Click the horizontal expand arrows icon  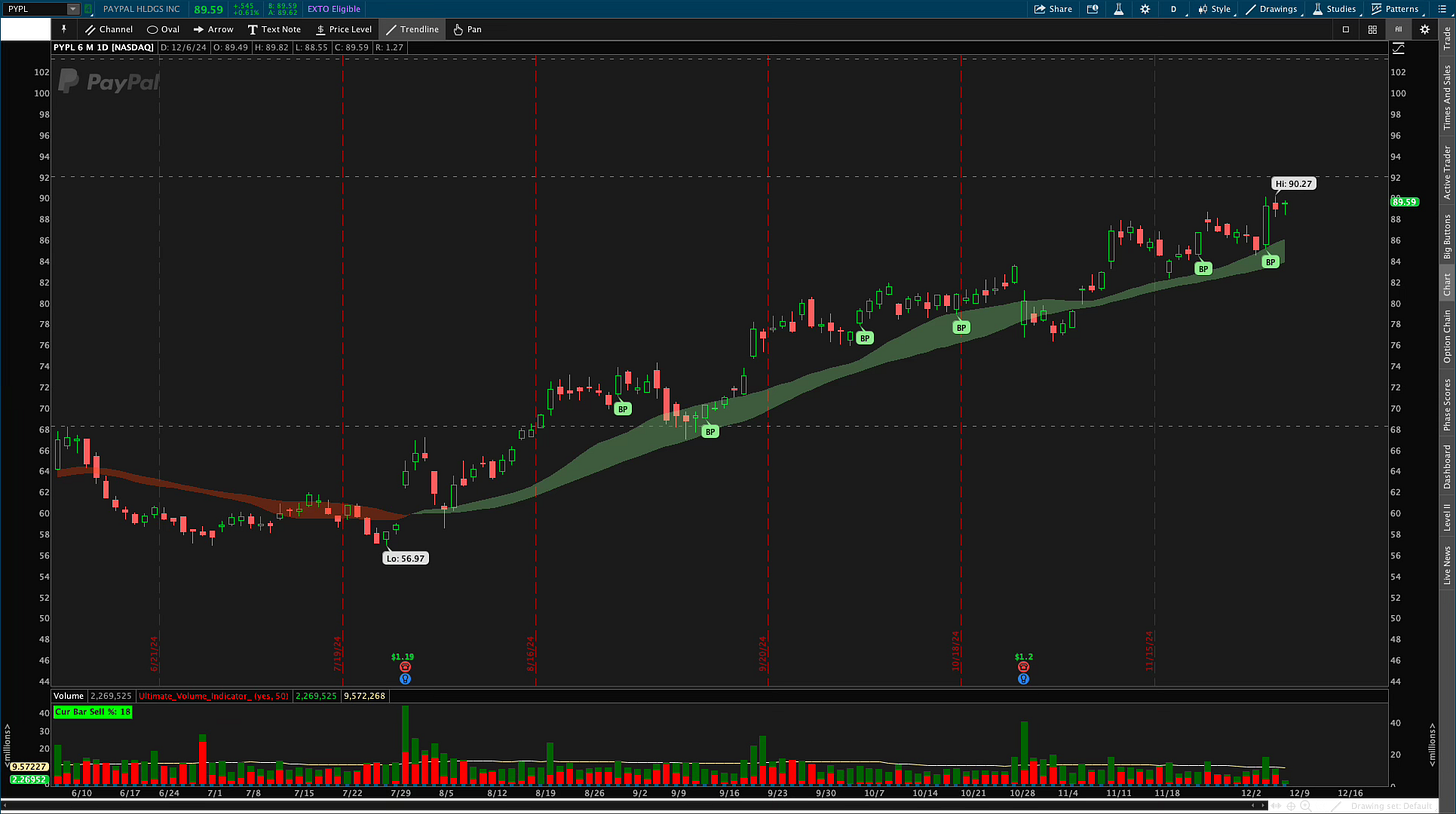click(1275, 806)
